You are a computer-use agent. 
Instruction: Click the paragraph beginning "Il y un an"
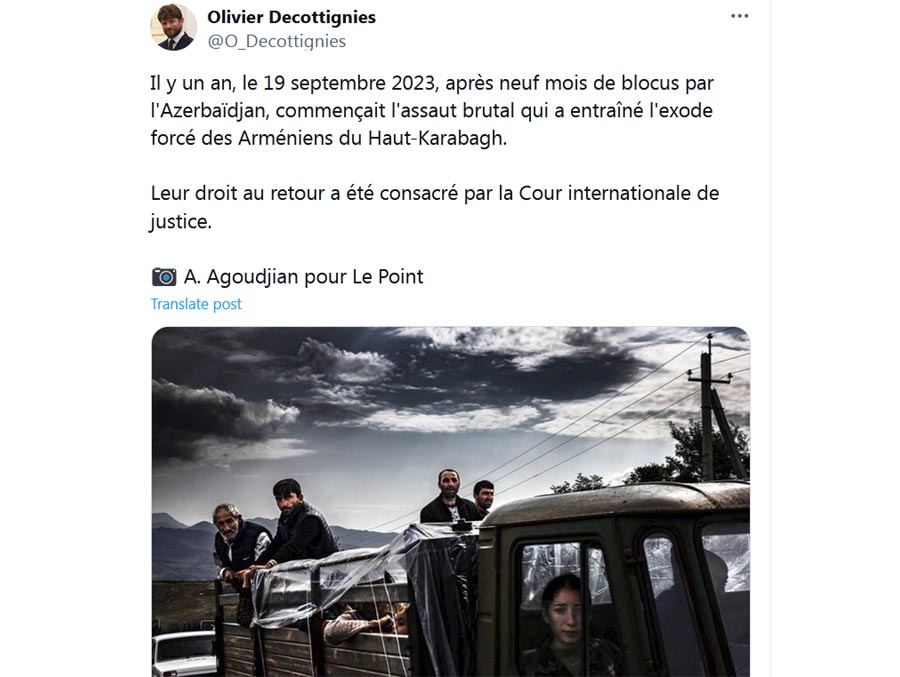(x=432, y=111)
